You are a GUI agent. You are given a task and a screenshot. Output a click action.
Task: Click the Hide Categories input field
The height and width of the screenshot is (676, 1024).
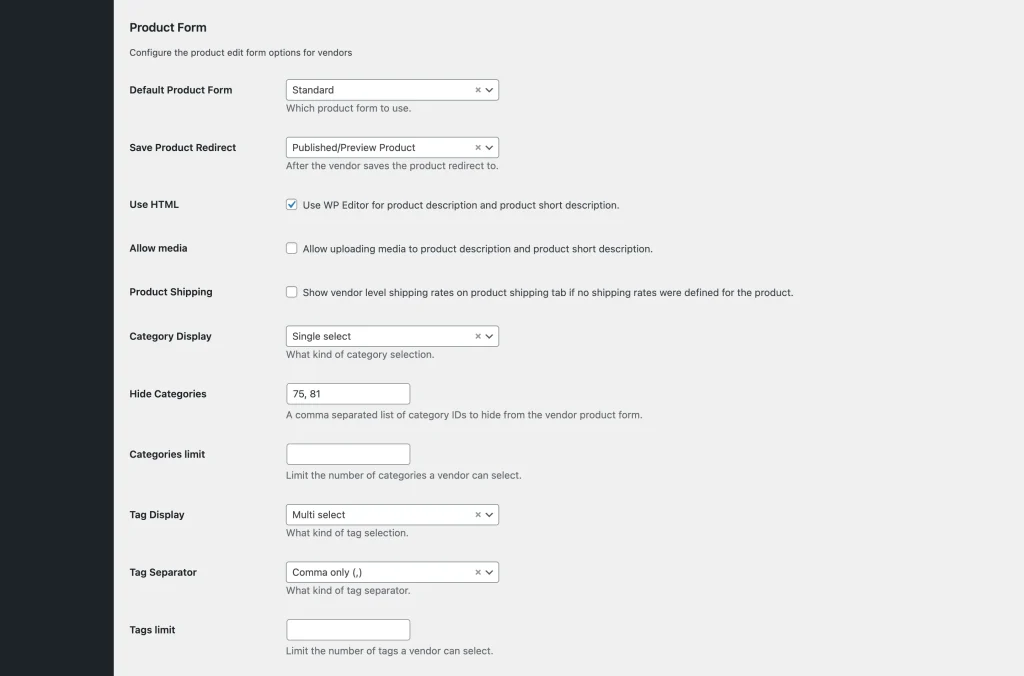pyautogui.click(x=348, y=394)
